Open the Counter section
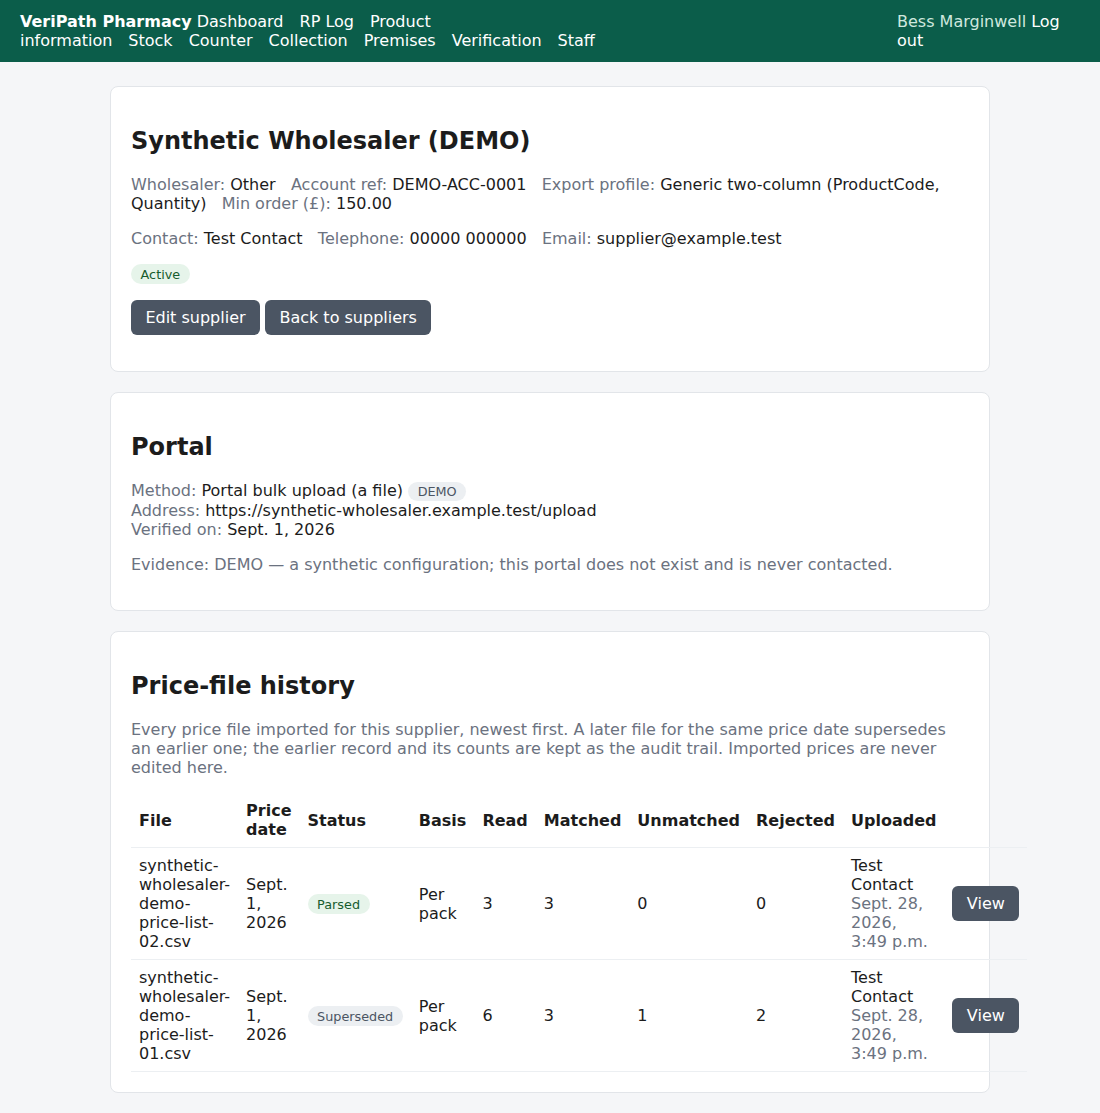 point(221,40)
